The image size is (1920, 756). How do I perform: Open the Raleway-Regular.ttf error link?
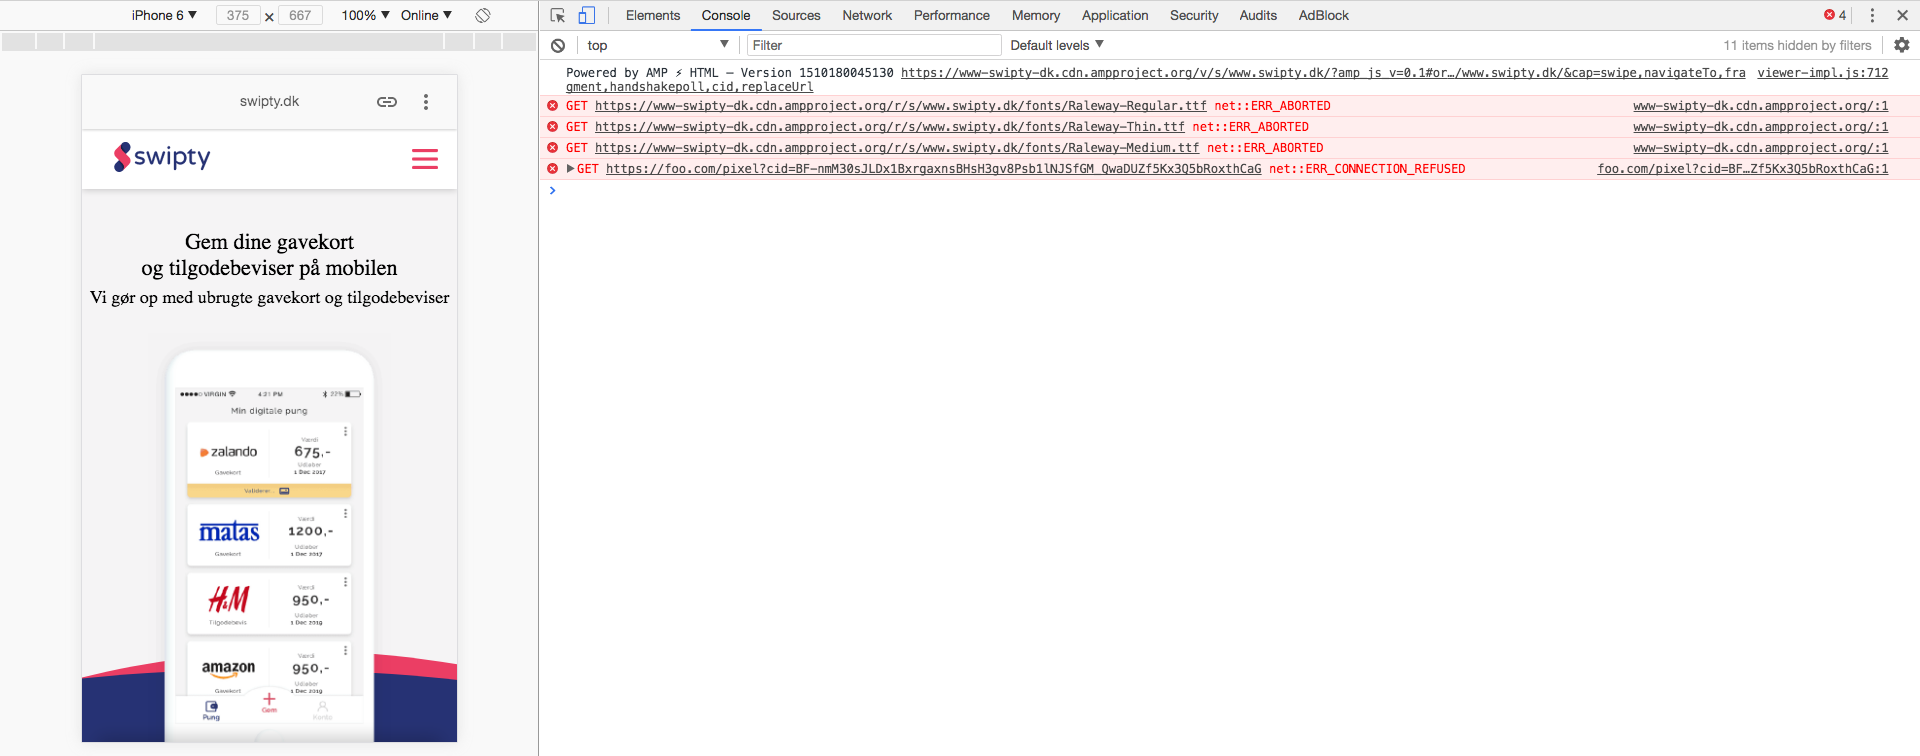tap(901, 106)
